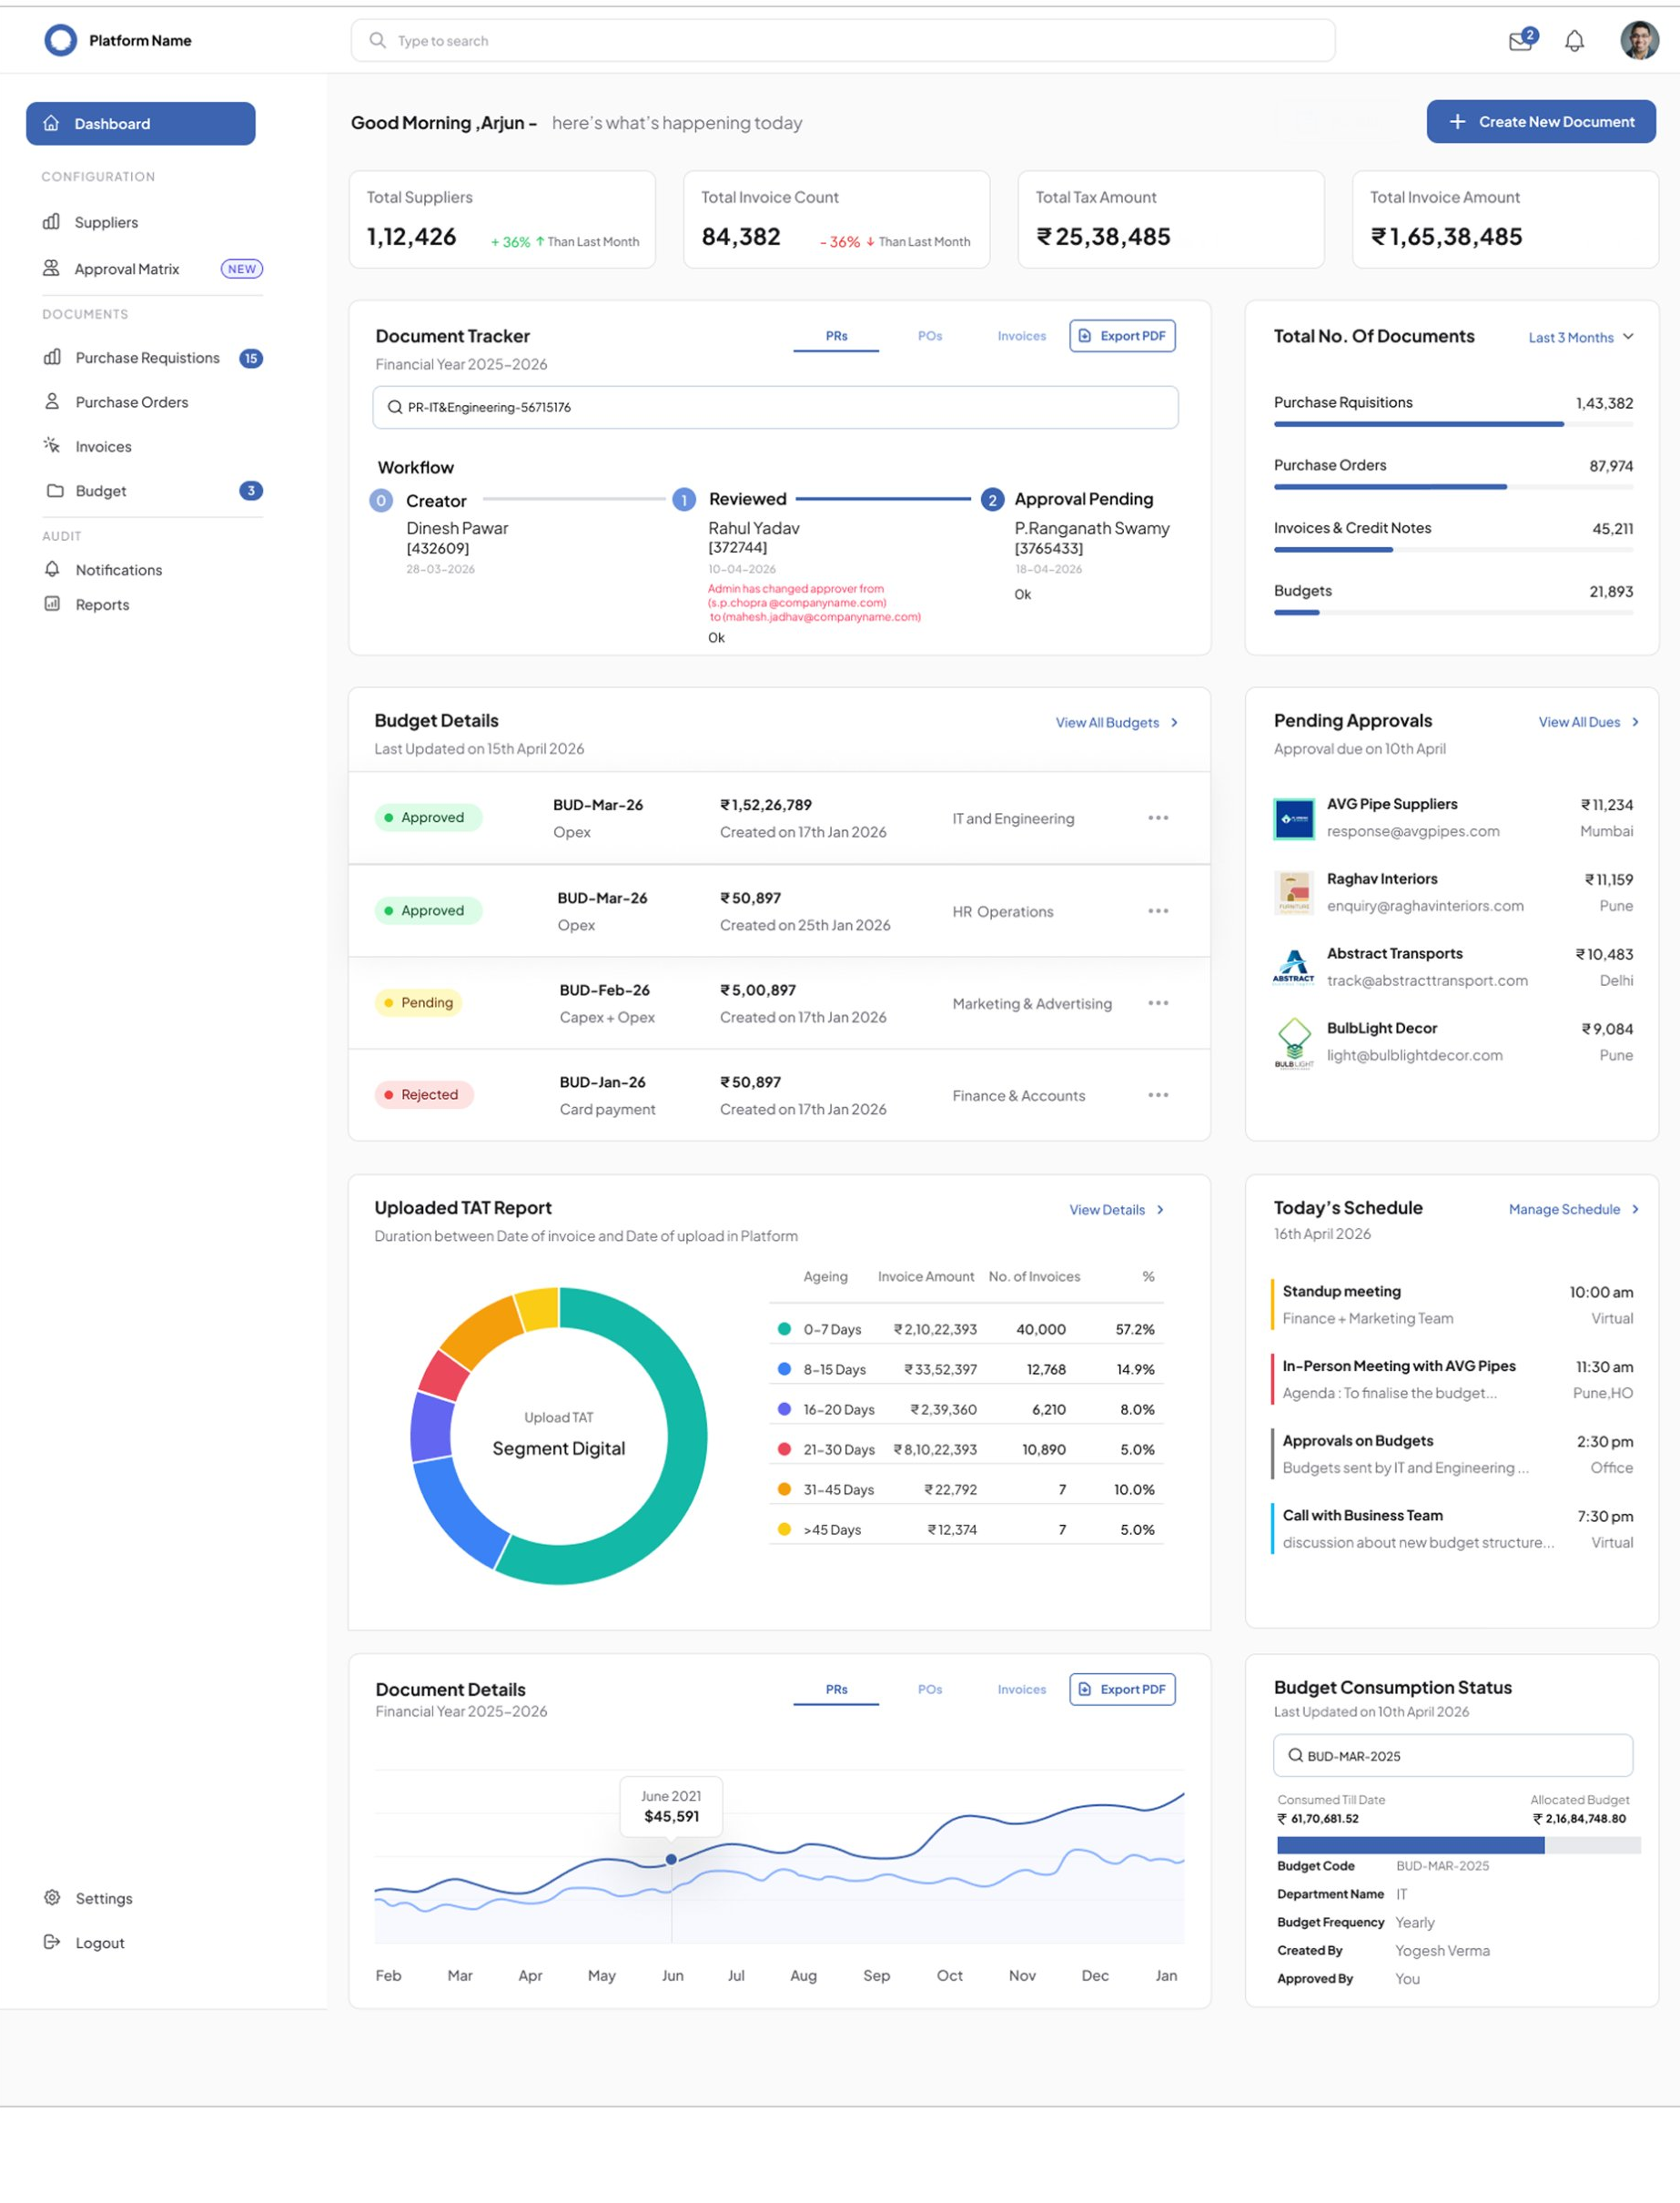
Task: Click the Settings gear icon
Action: coord(52,1897)
